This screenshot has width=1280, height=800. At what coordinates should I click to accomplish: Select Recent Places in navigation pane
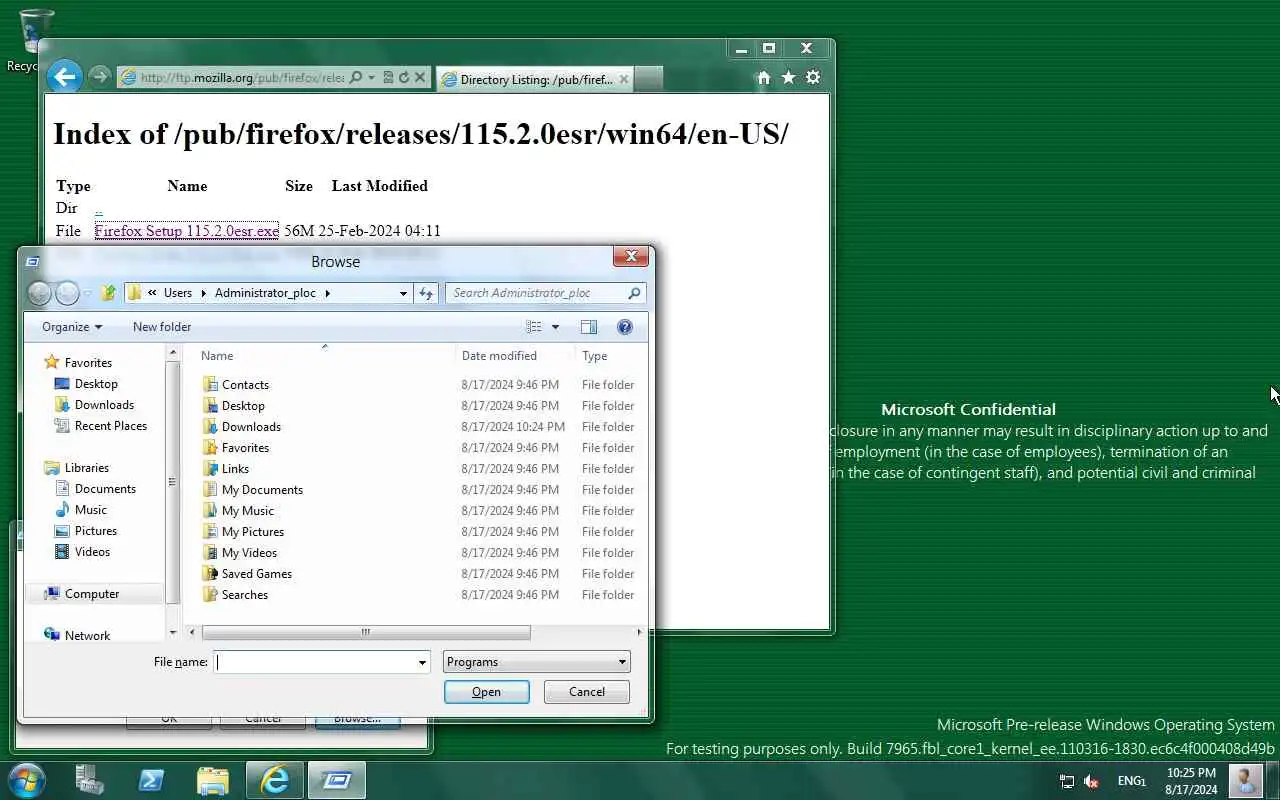[x=111, y=426]
